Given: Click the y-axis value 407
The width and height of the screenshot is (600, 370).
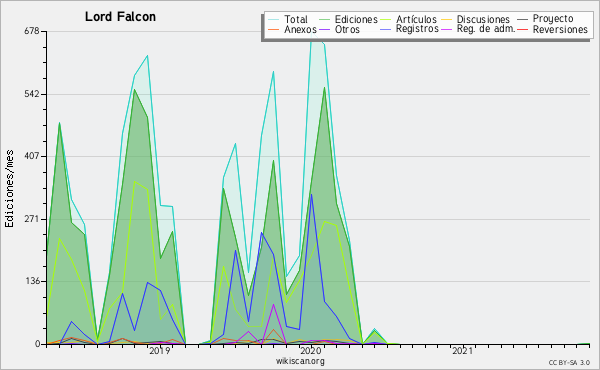Looking at the screenshot, I should 32,156.
